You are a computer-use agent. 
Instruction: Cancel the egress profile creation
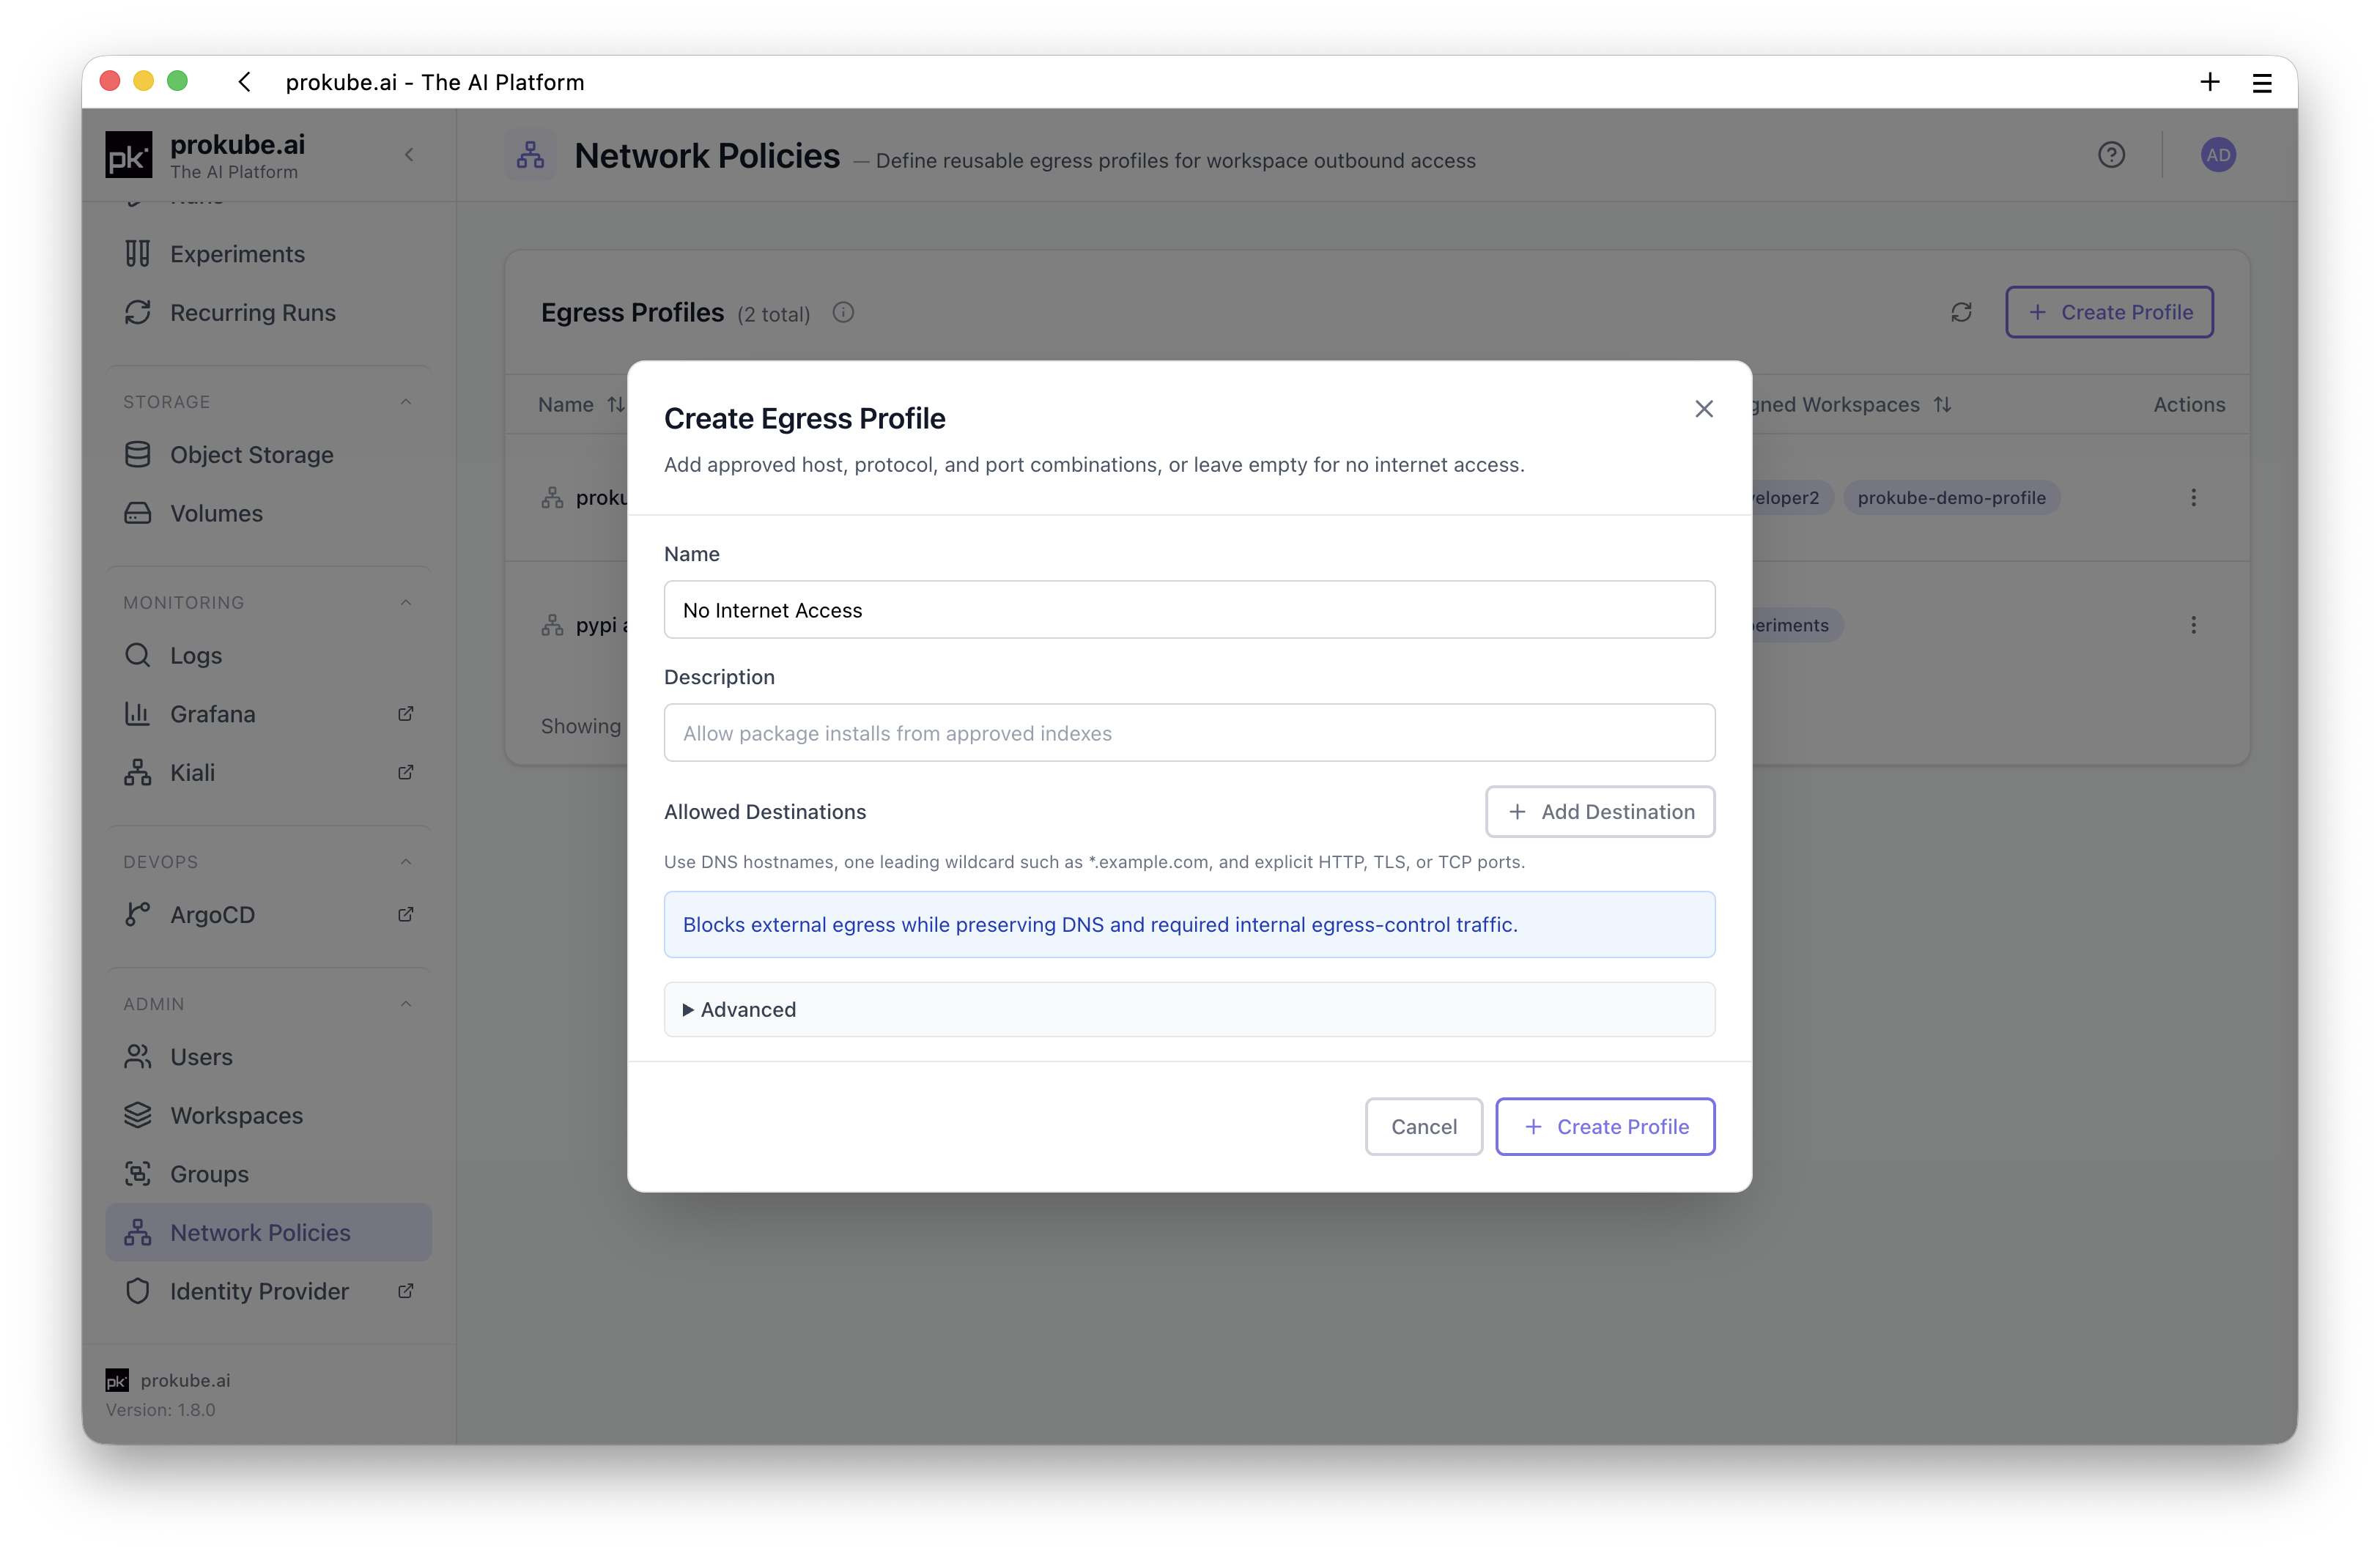1423,1127
